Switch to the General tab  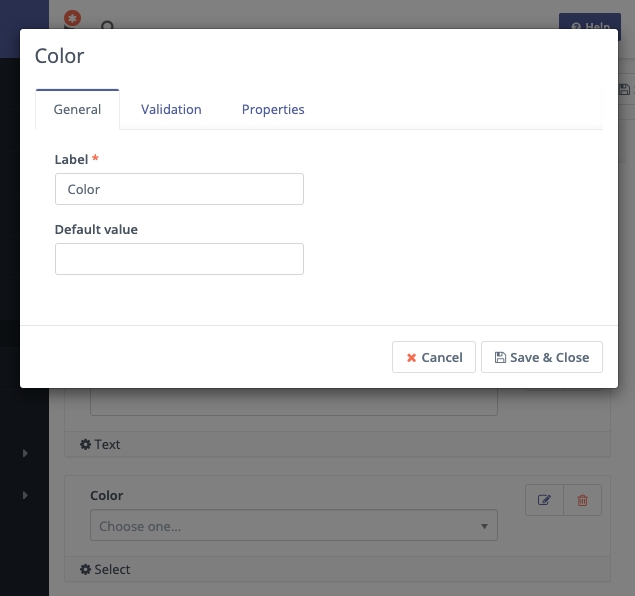tap(77, 109)
